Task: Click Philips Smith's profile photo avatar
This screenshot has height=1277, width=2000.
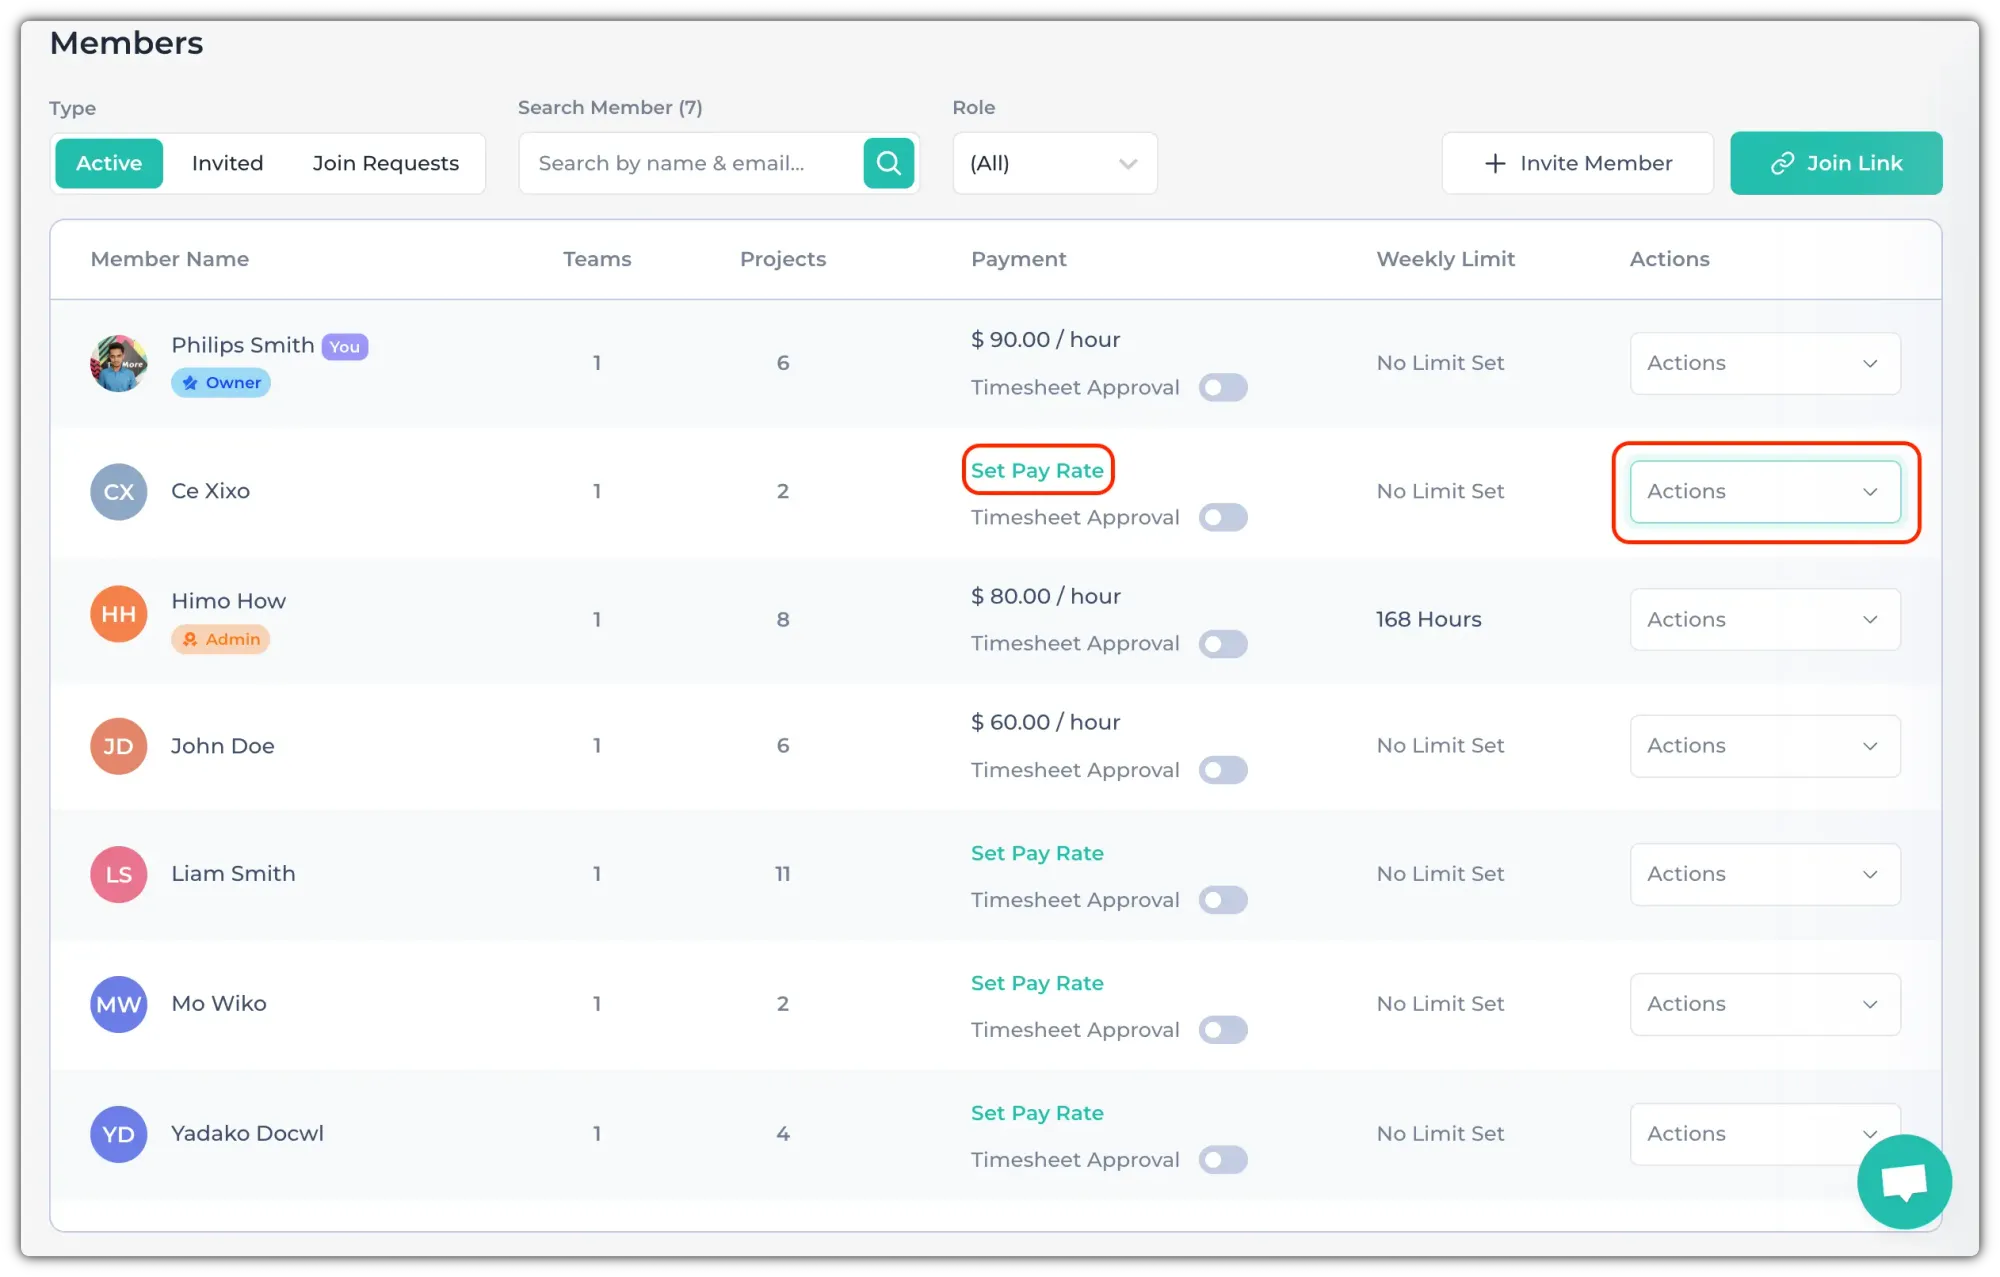Action: tap(119, 363)
